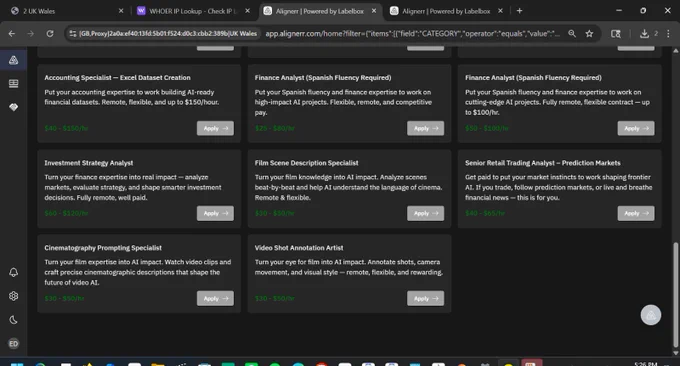Screen dimensions: 680x366
Task: Click the $40 - $65/hr pay rate
Action: point(485,213)
